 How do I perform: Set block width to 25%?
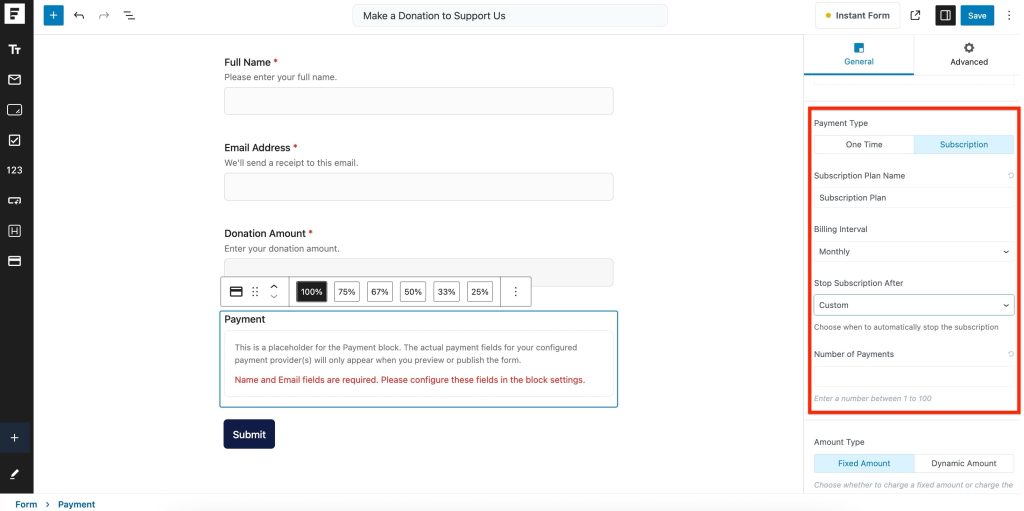[x=480, y=292]
